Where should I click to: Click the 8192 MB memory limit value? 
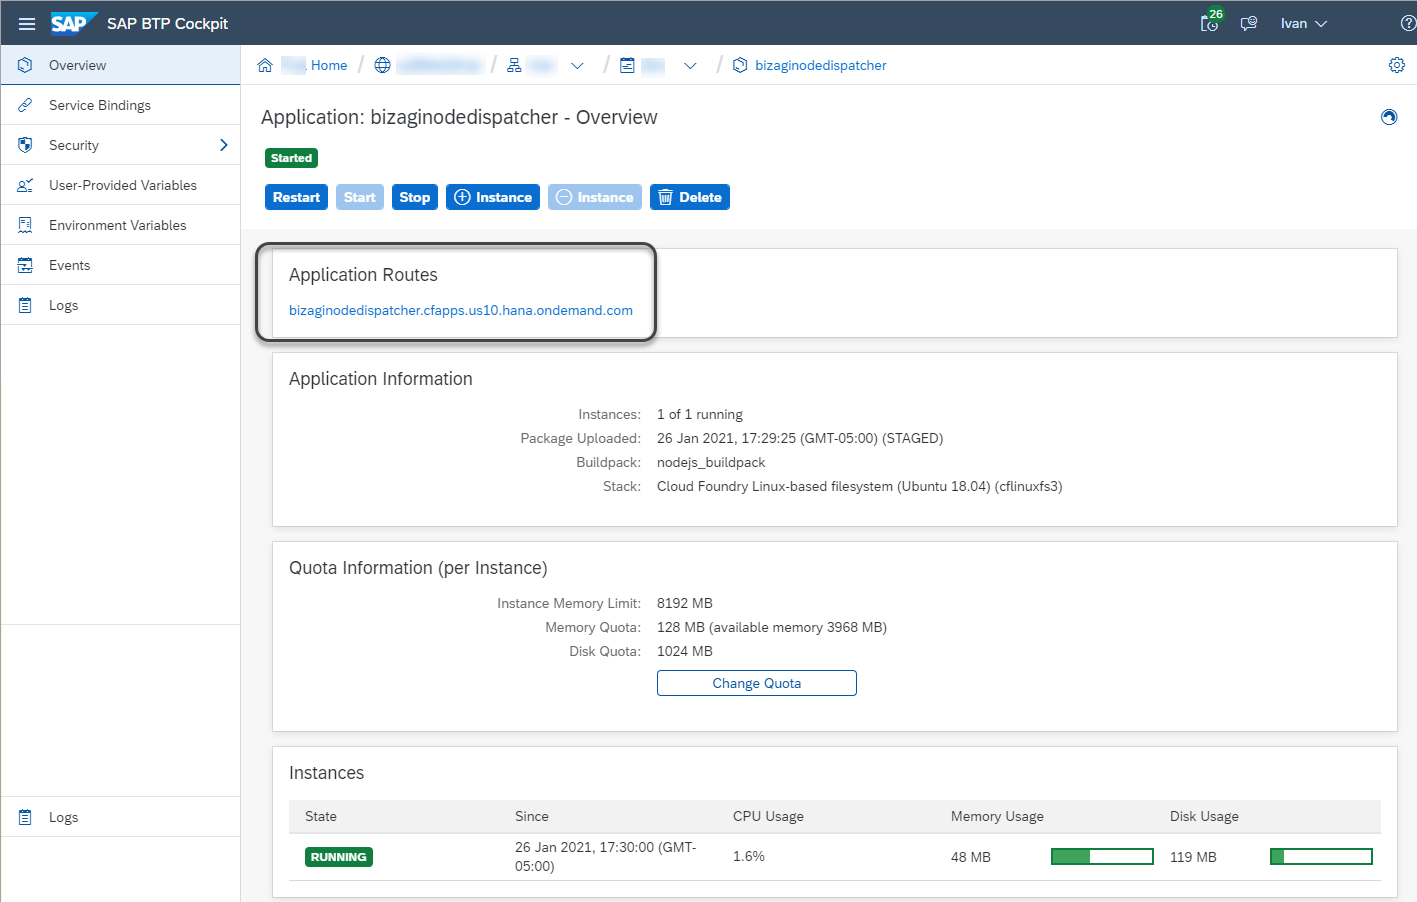[x=685, y=603]
